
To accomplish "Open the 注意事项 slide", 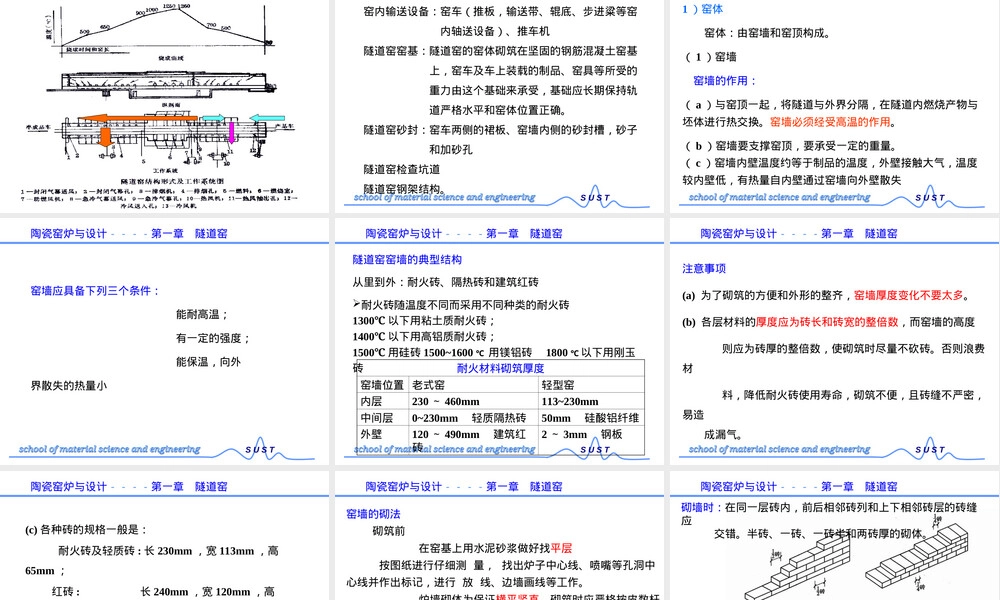I will [835, 340].
